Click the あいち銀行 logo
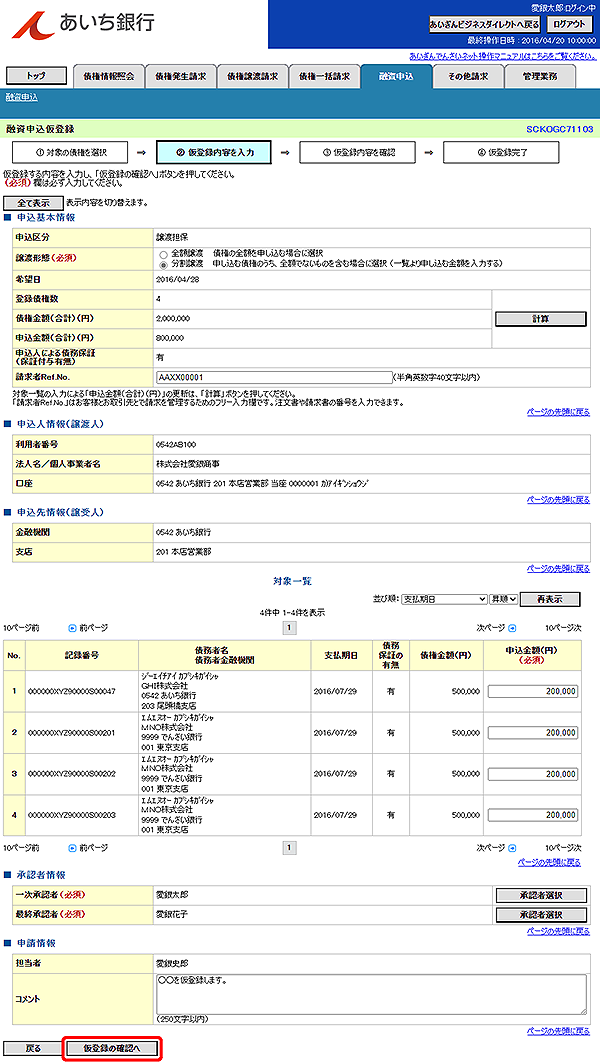 coord(83,23)
